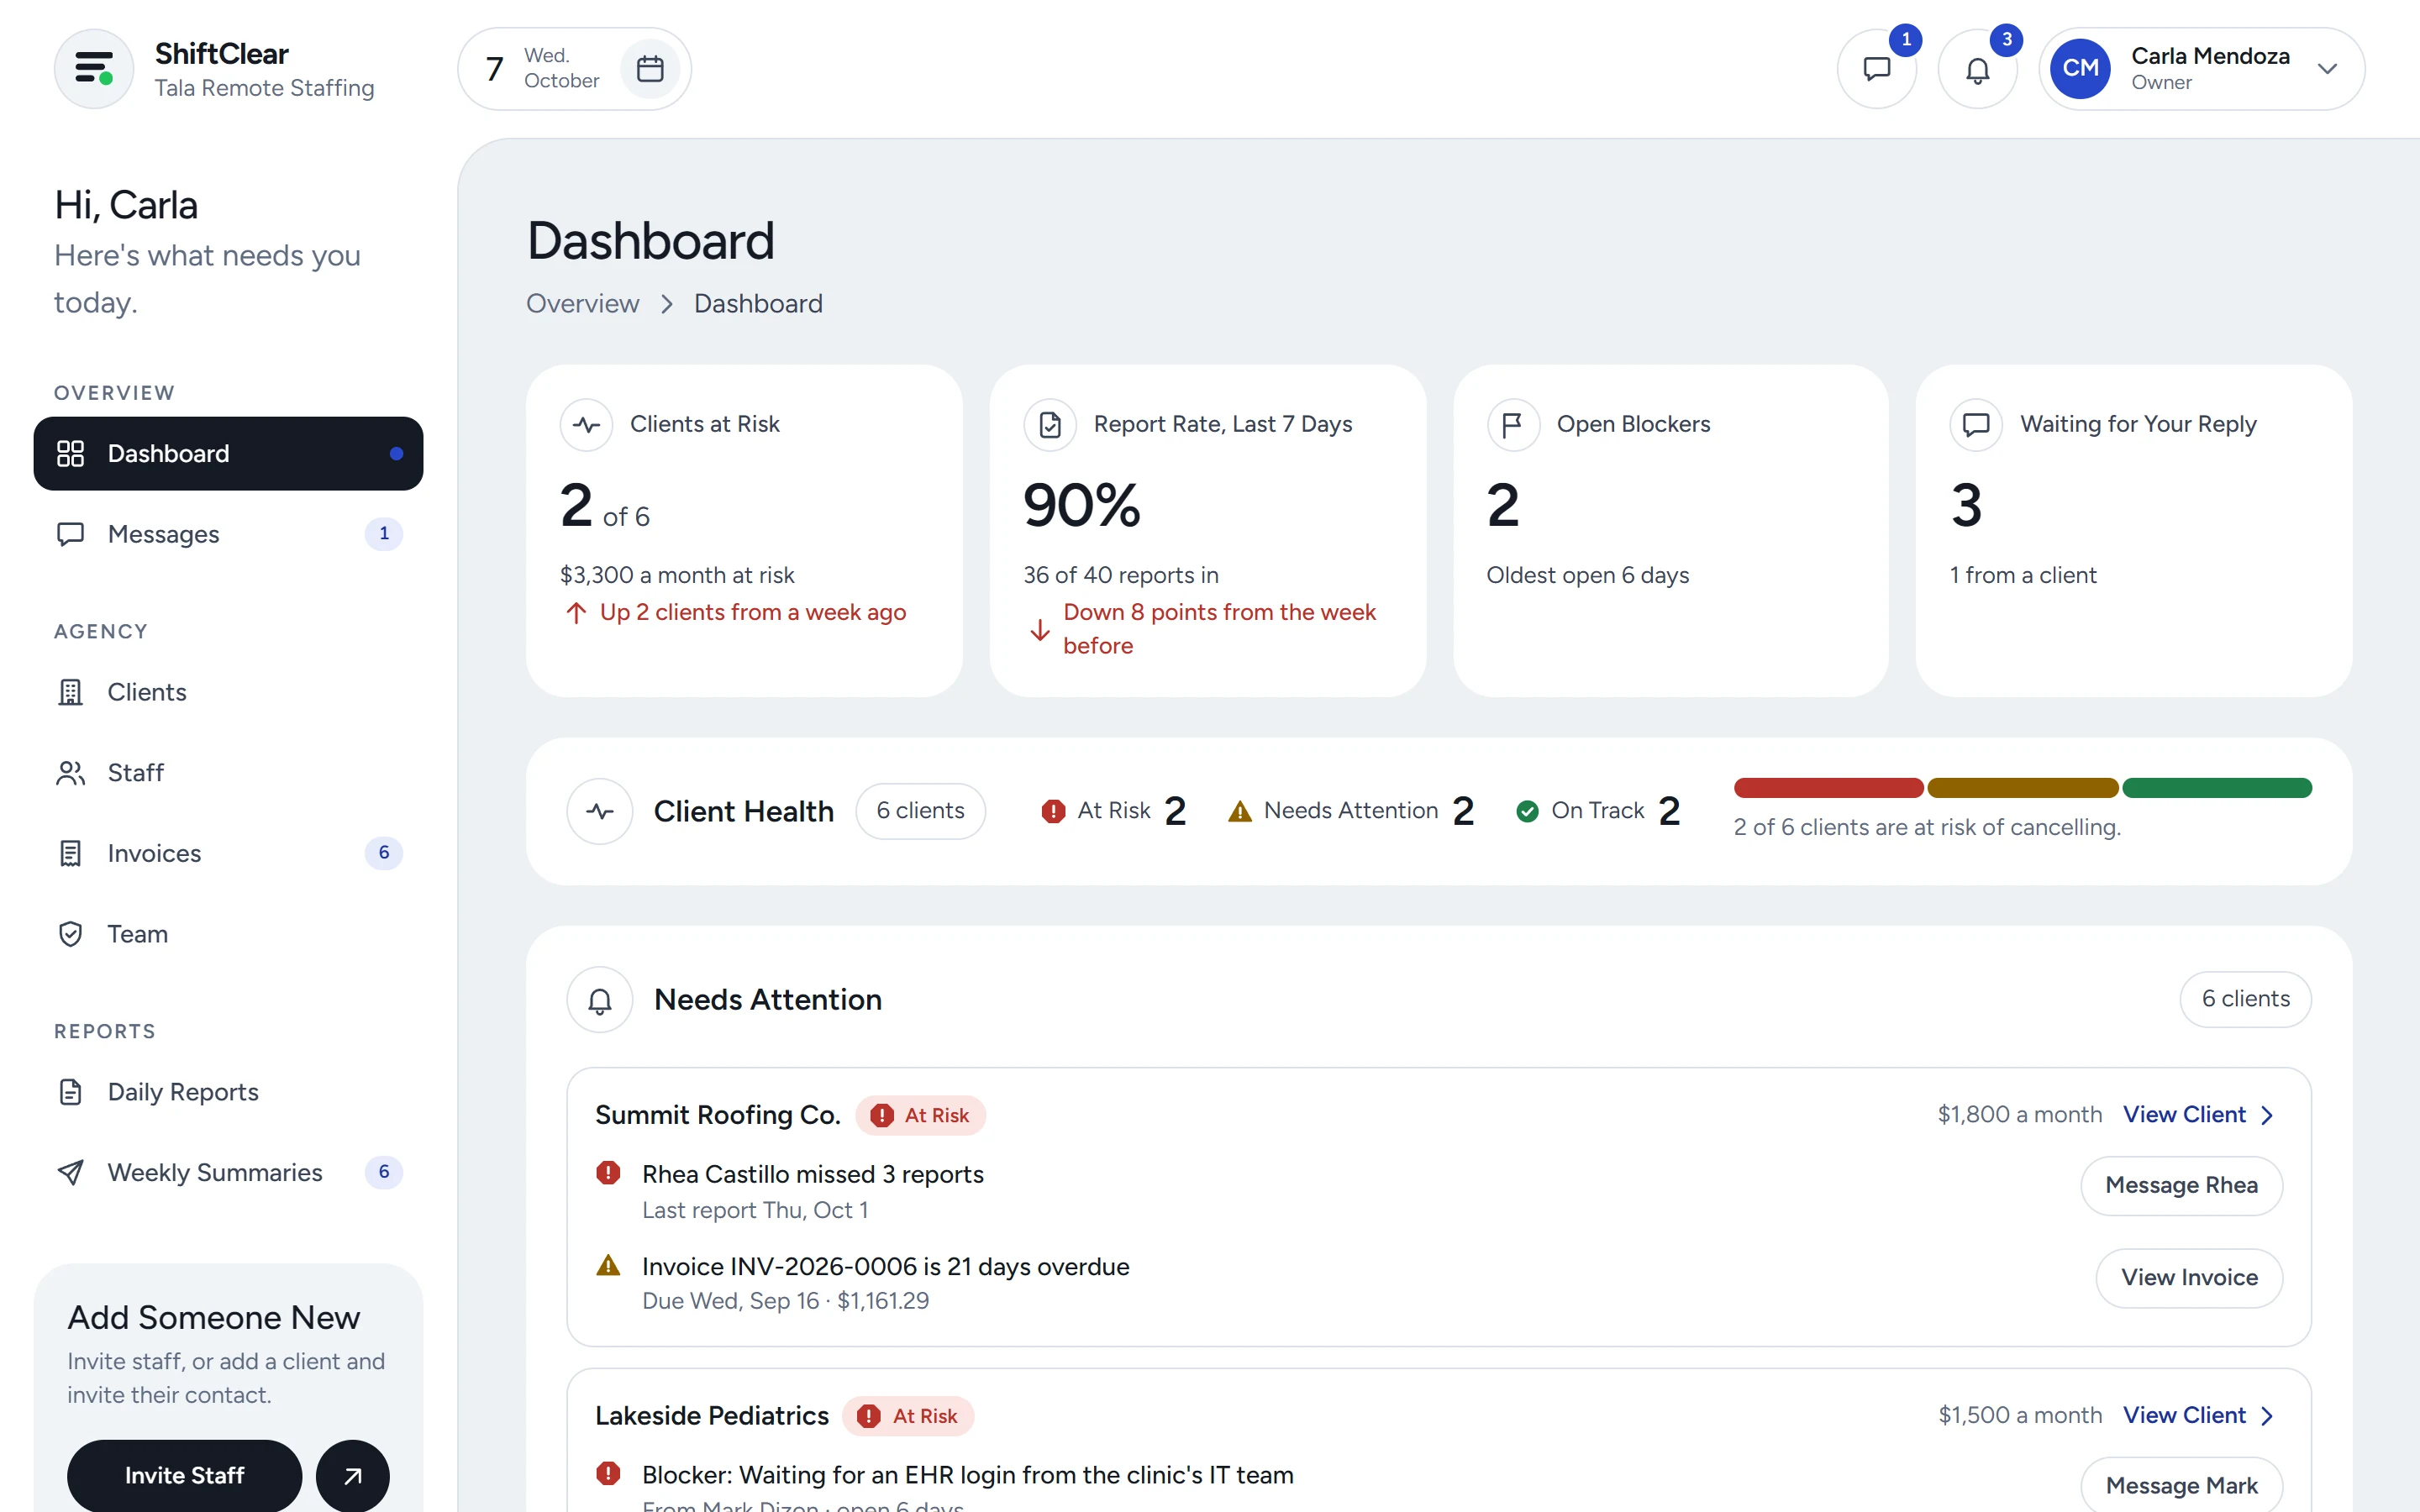The width and height of the screenshot is (2420, 1512).
Task: Go to Clients in the sidebar
Action: (228, 692)
